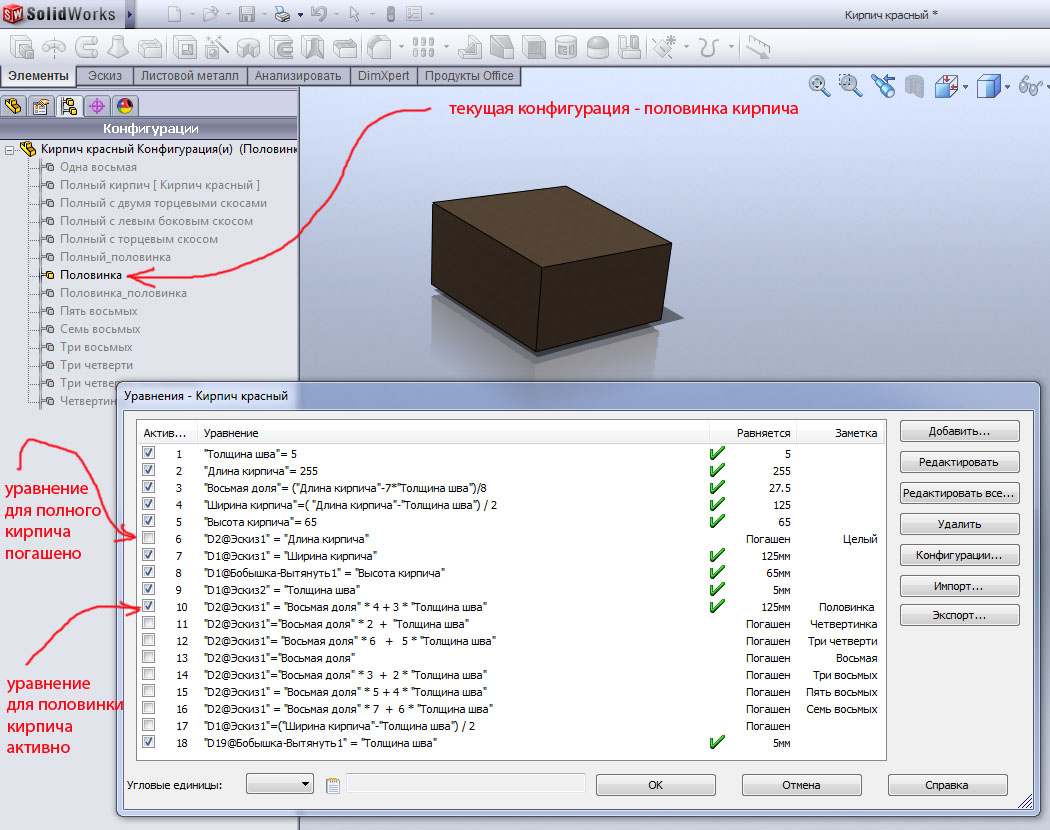Click the Print icon in the top toolbar
1050x830 pixels.
[x=283, y=15]
